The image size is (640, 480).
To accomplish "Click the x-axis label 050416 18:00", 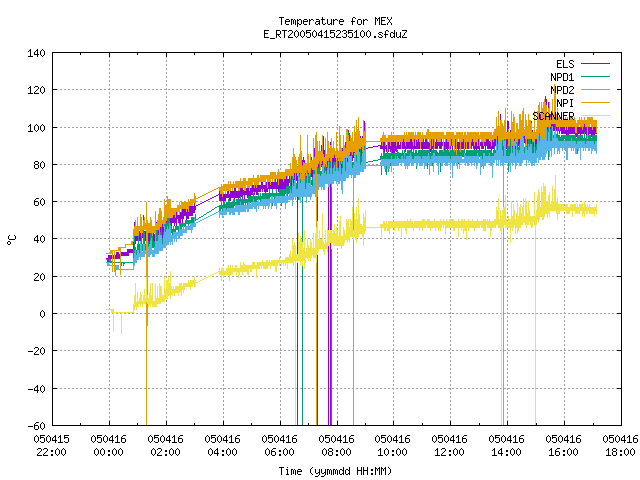I will pos(620,446).
